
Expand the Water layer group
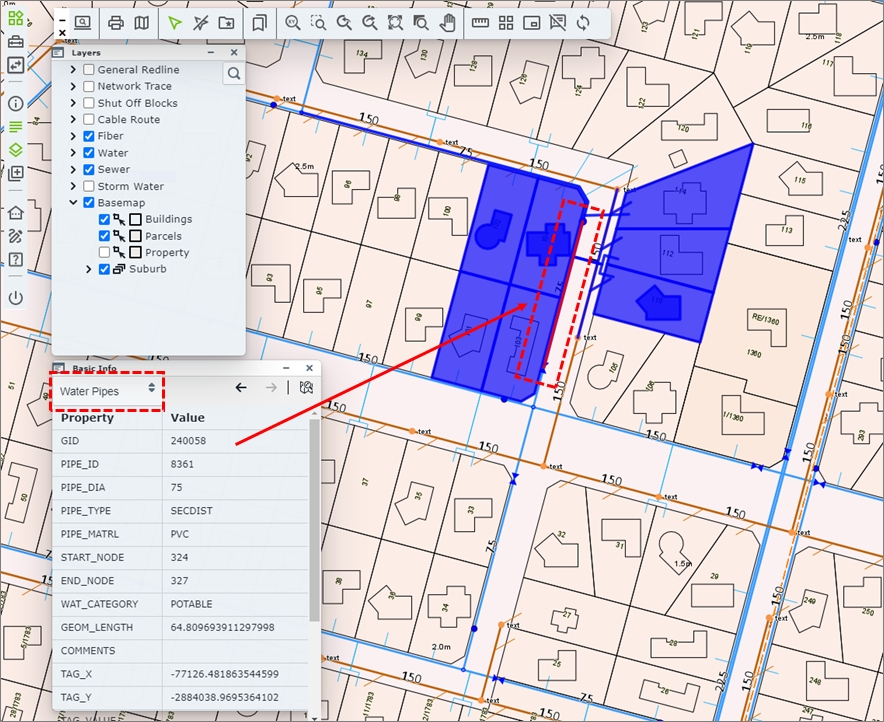click(73, 153)
